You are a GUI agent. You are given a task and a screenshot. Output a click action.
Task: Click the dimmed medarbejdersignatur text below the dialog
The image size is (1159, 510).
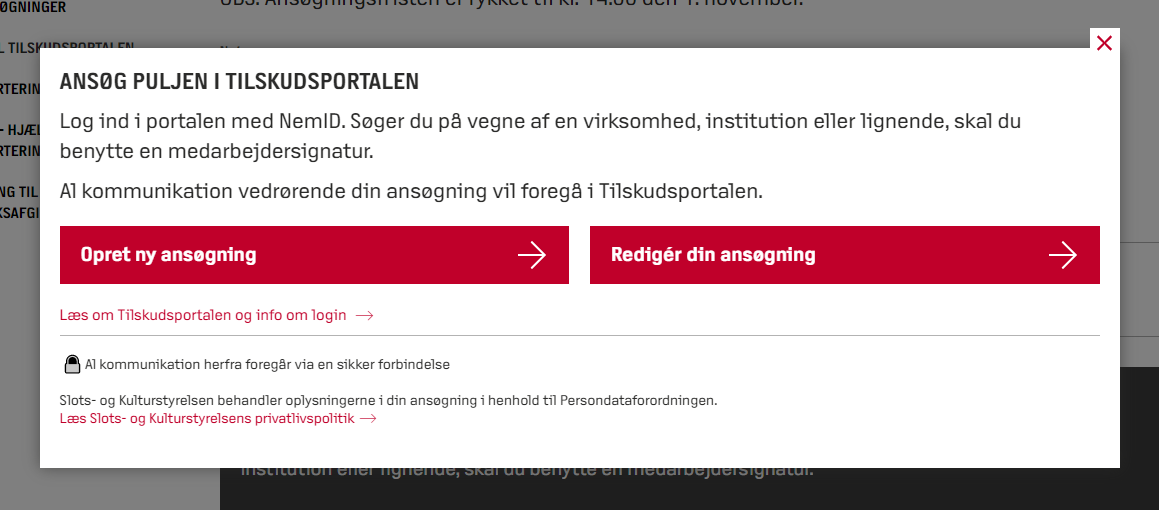point(528,470)
